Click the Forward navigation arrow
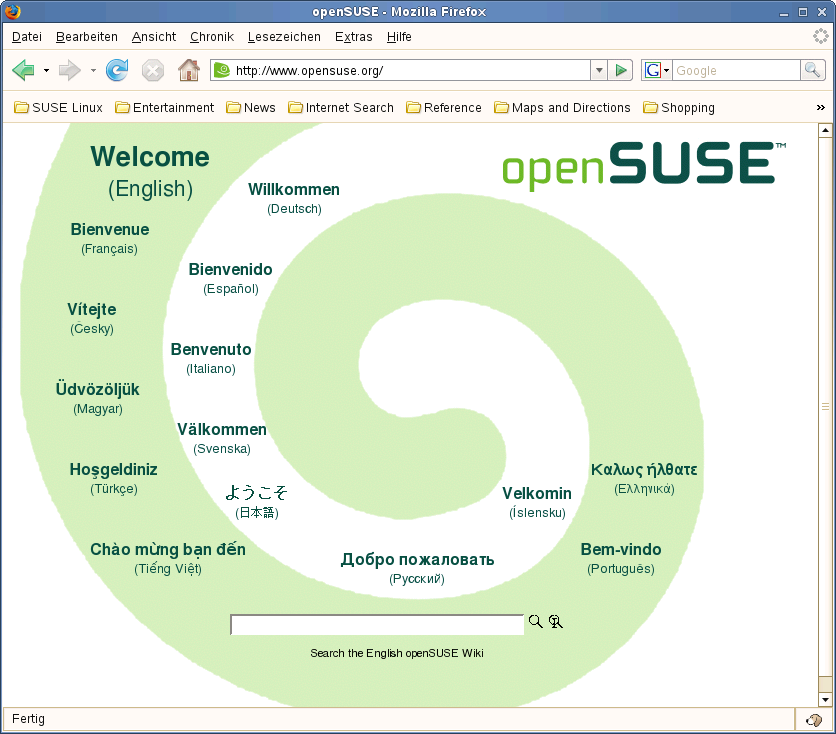Image resolution: width=836 pixels, height=734 pixels. point(69,70)
